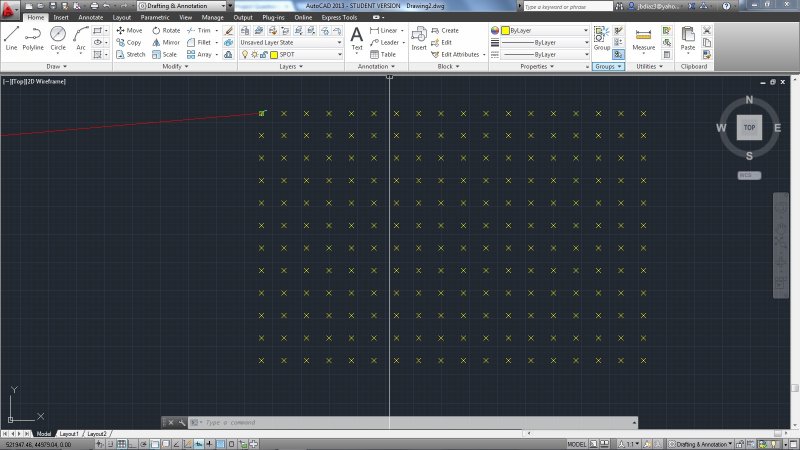Click TOP face of ViewCube
Screen dimensions: 800x450
click(x=749, y=128)
